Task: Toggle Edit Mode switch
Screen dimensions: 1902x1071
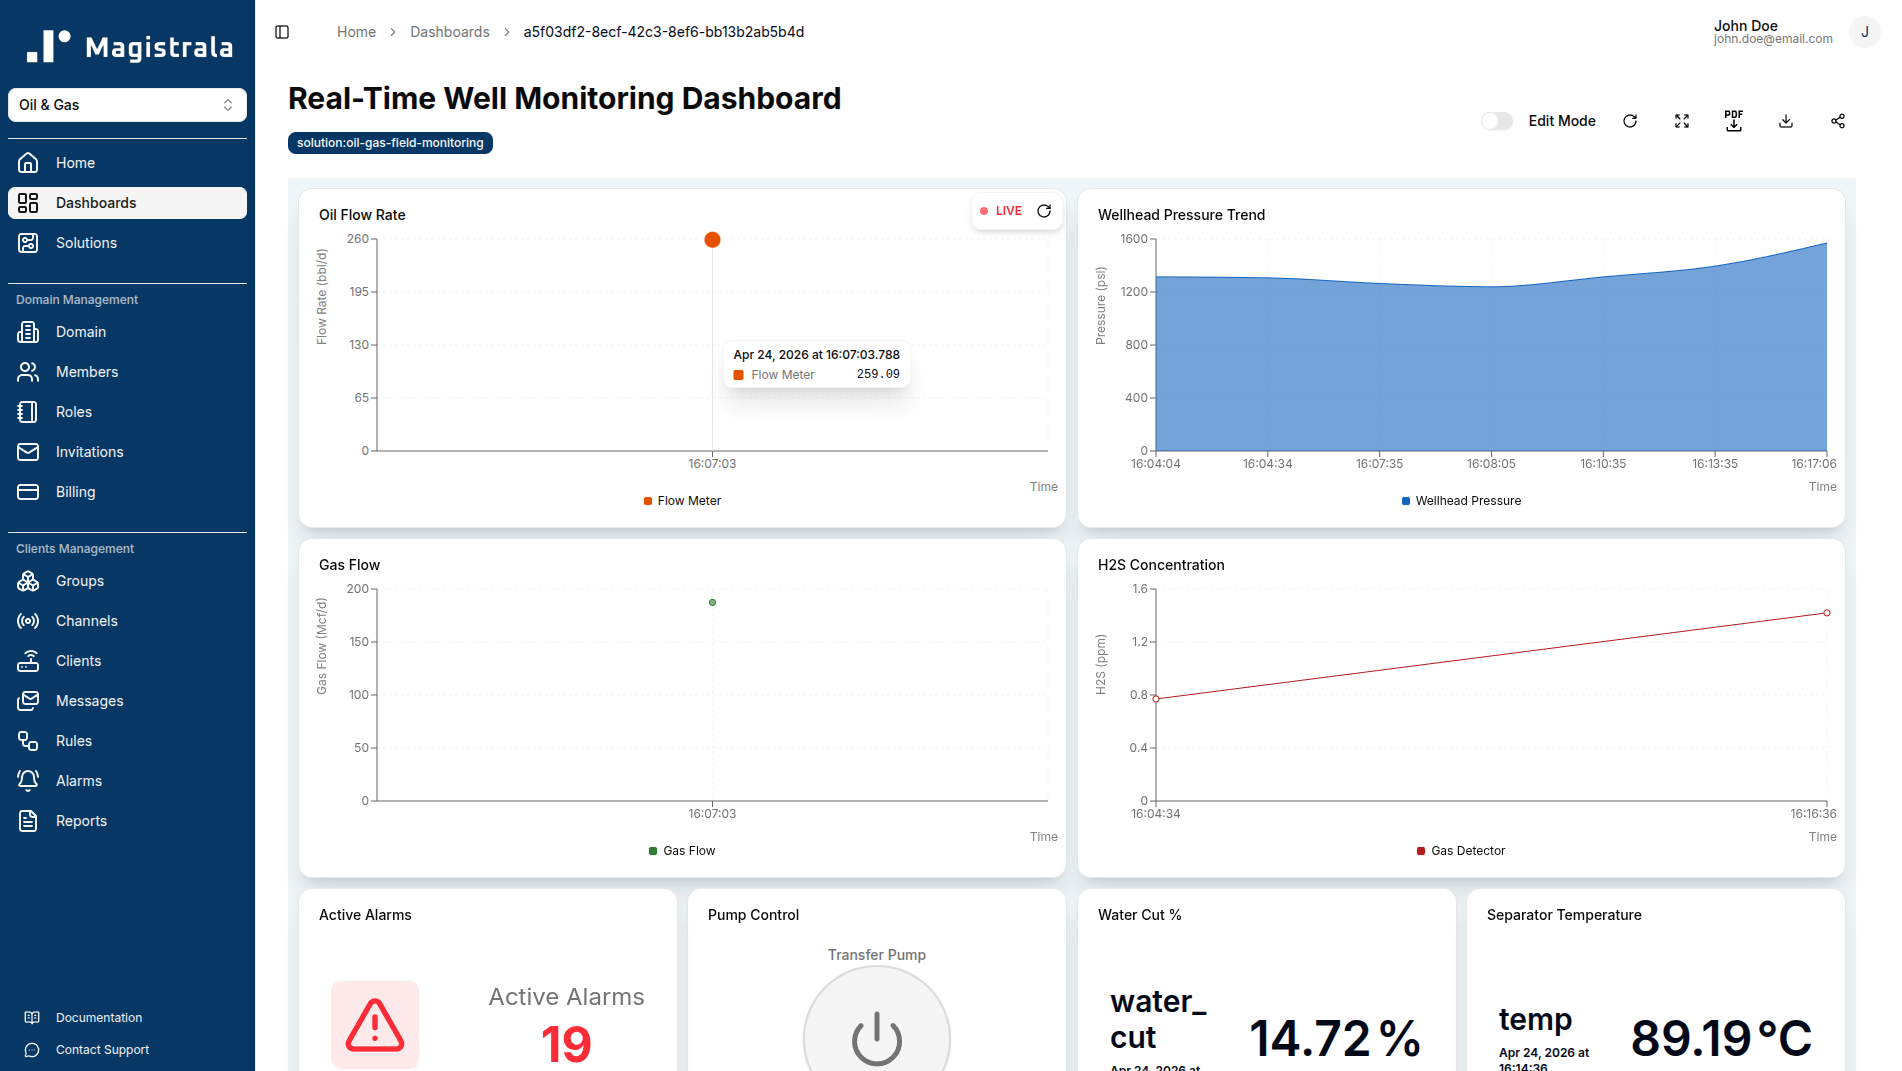Action: coord(1497,121)
